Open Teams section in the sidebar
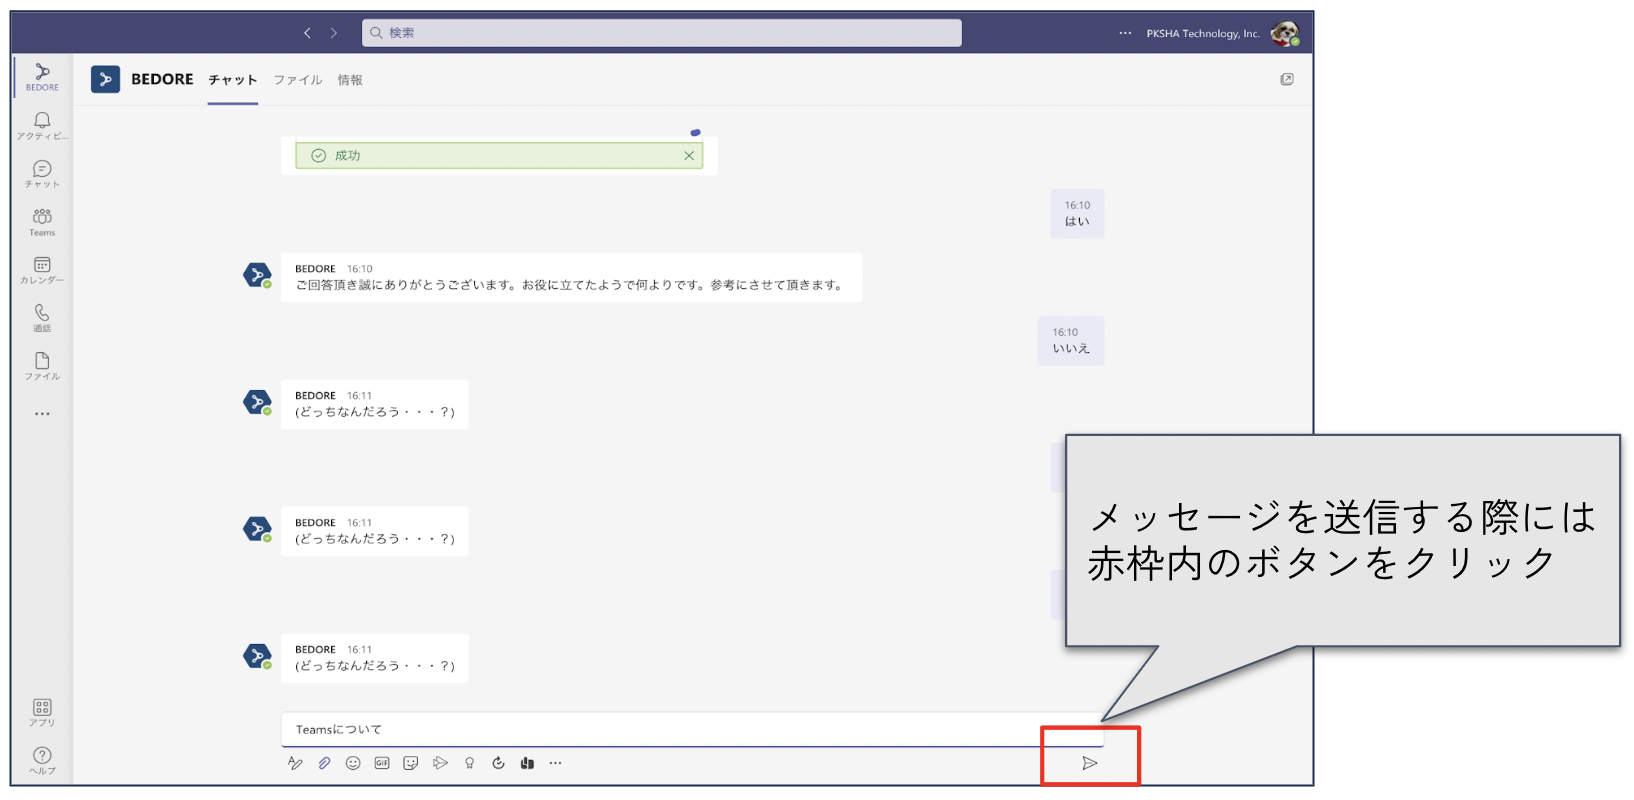1634x800 pixels. (42, 222)
